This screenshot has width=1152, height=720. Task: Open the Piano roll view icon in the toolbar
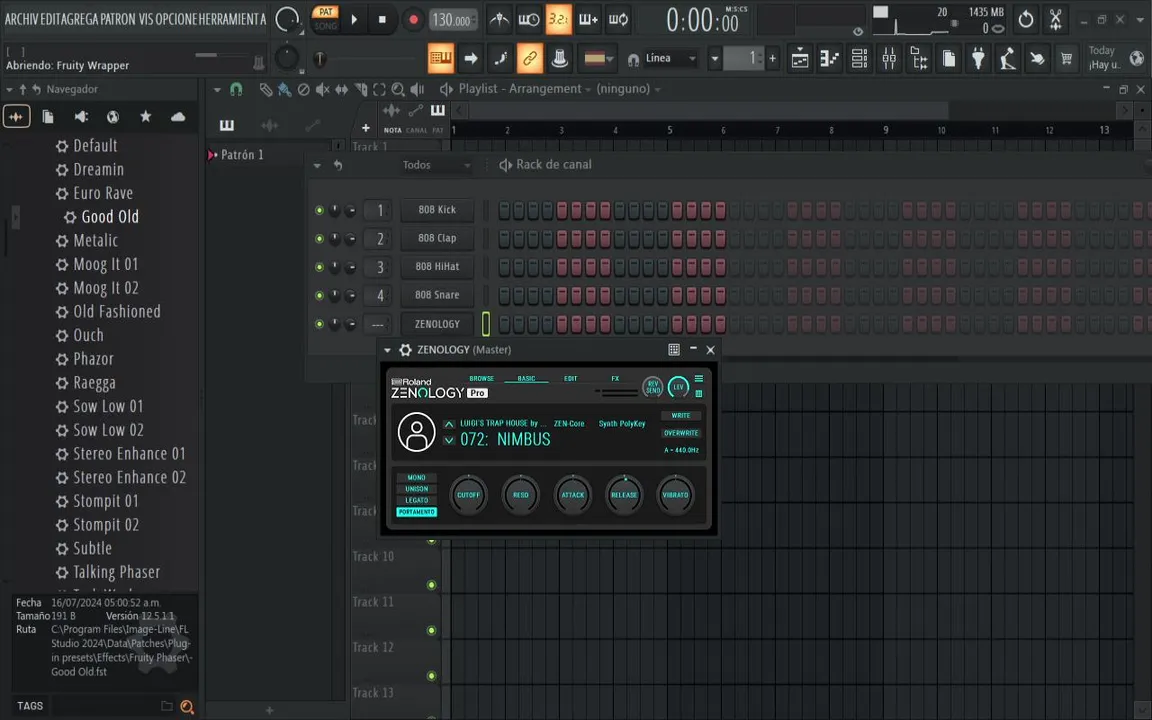pos(829,58)
